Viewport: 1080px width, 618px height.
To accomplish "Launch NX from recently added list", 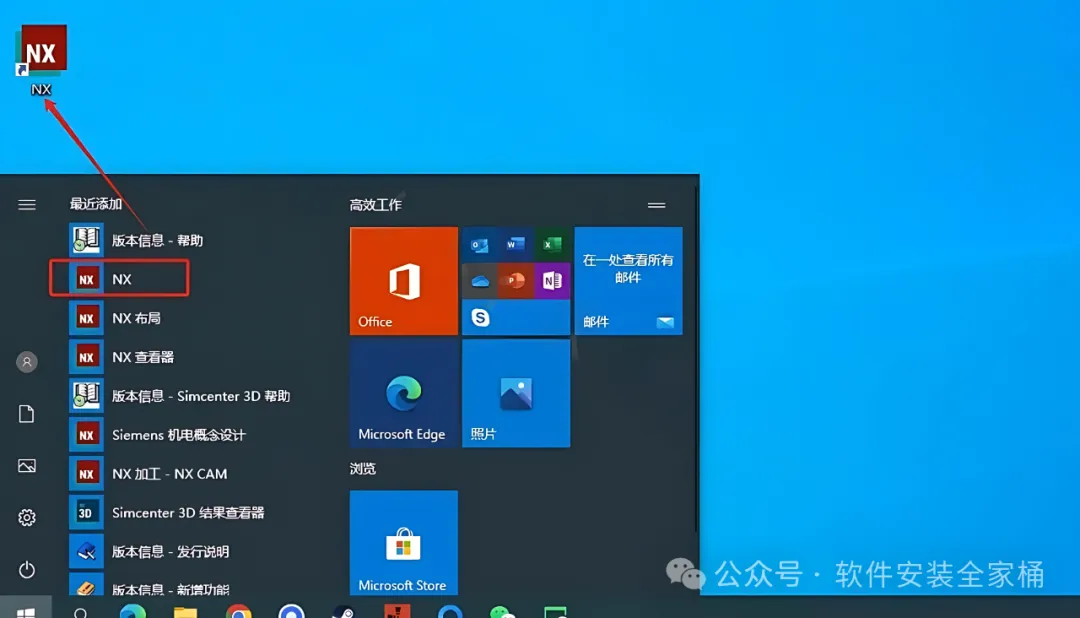I will click(118, 279).
